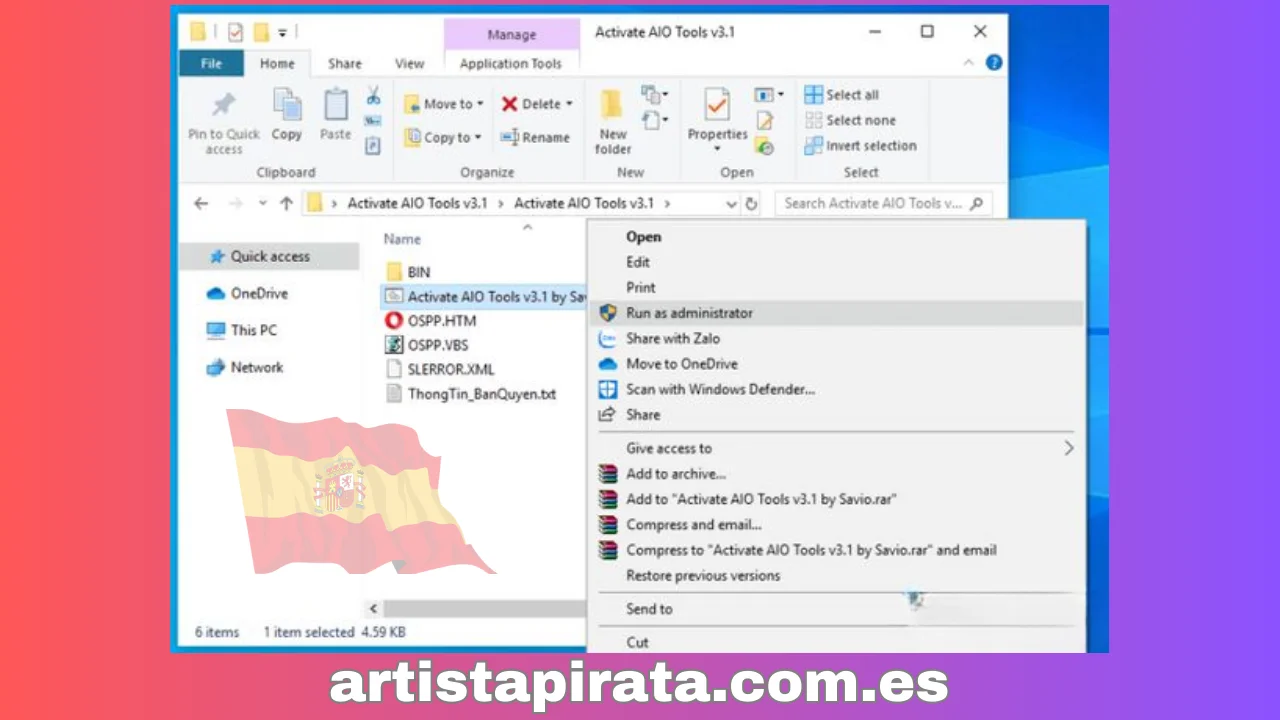
Task: Click the Back navigation arrow
Action: pyautogui.click(x=201, y=203)
